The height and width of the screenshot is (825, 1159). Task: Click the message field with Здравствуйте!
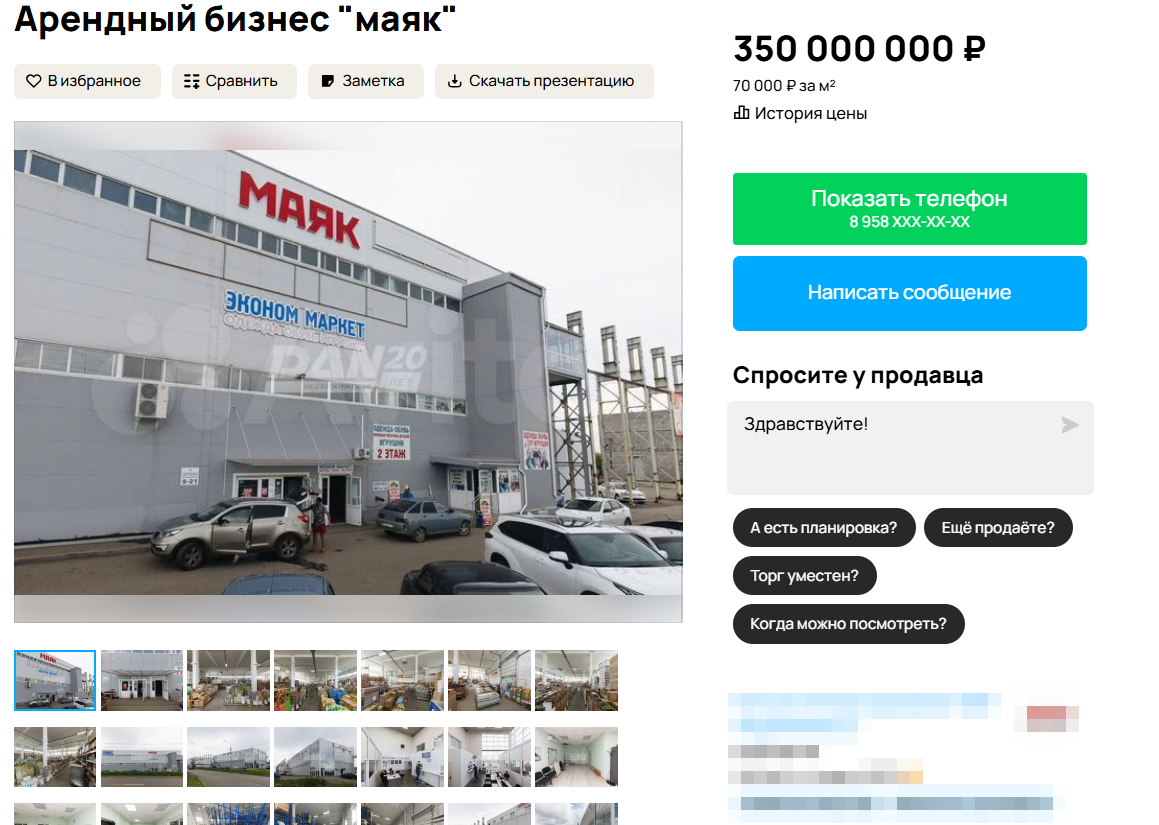point(910,448)
